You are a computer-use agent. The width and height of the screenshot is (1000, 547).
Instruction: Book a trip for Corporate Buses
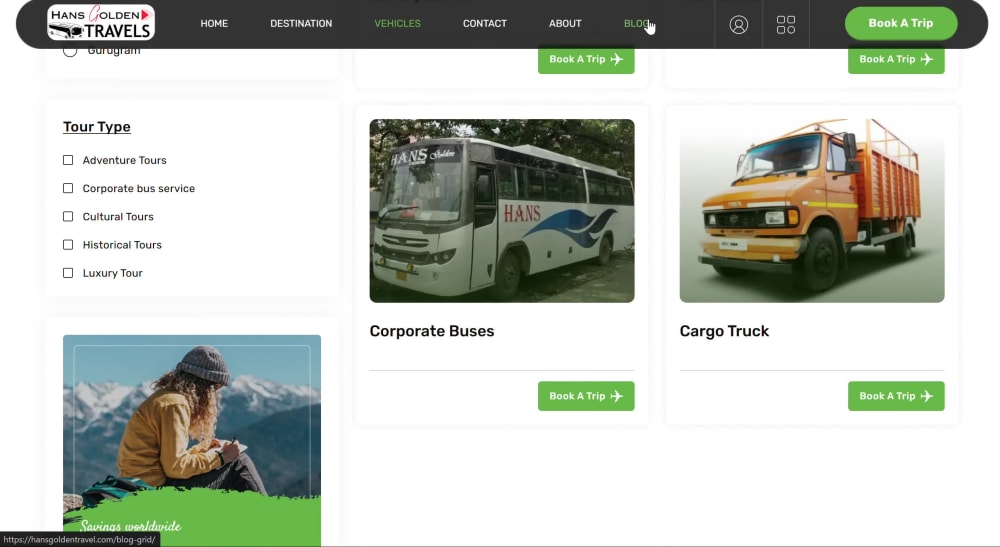(586, 396)
